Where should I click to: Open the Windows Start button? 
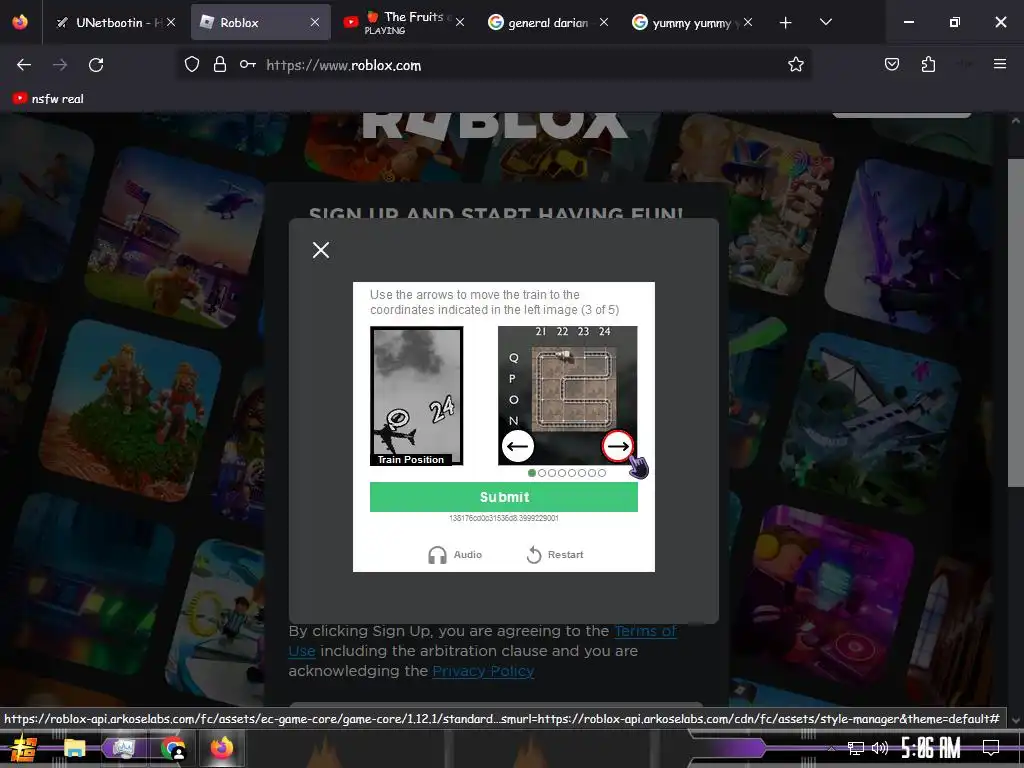click(23, 748)
